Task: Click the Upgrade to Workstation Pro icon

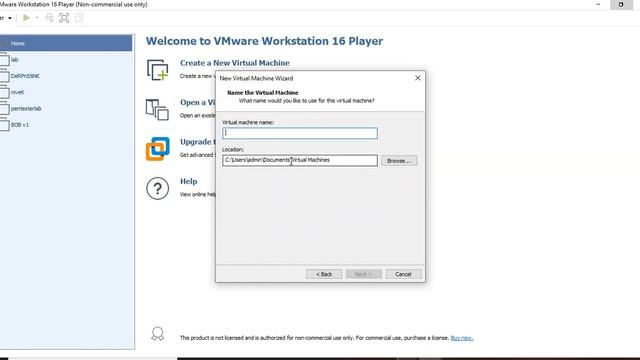Action: click(158, 149)
